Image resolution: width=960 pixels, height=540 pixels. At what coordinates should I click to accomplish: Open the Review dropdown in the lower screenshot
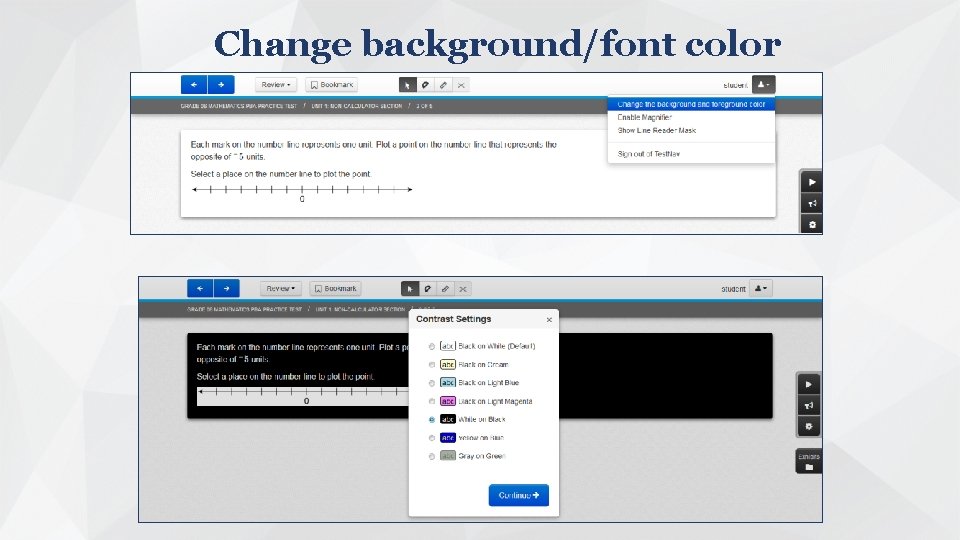(280, 288)
